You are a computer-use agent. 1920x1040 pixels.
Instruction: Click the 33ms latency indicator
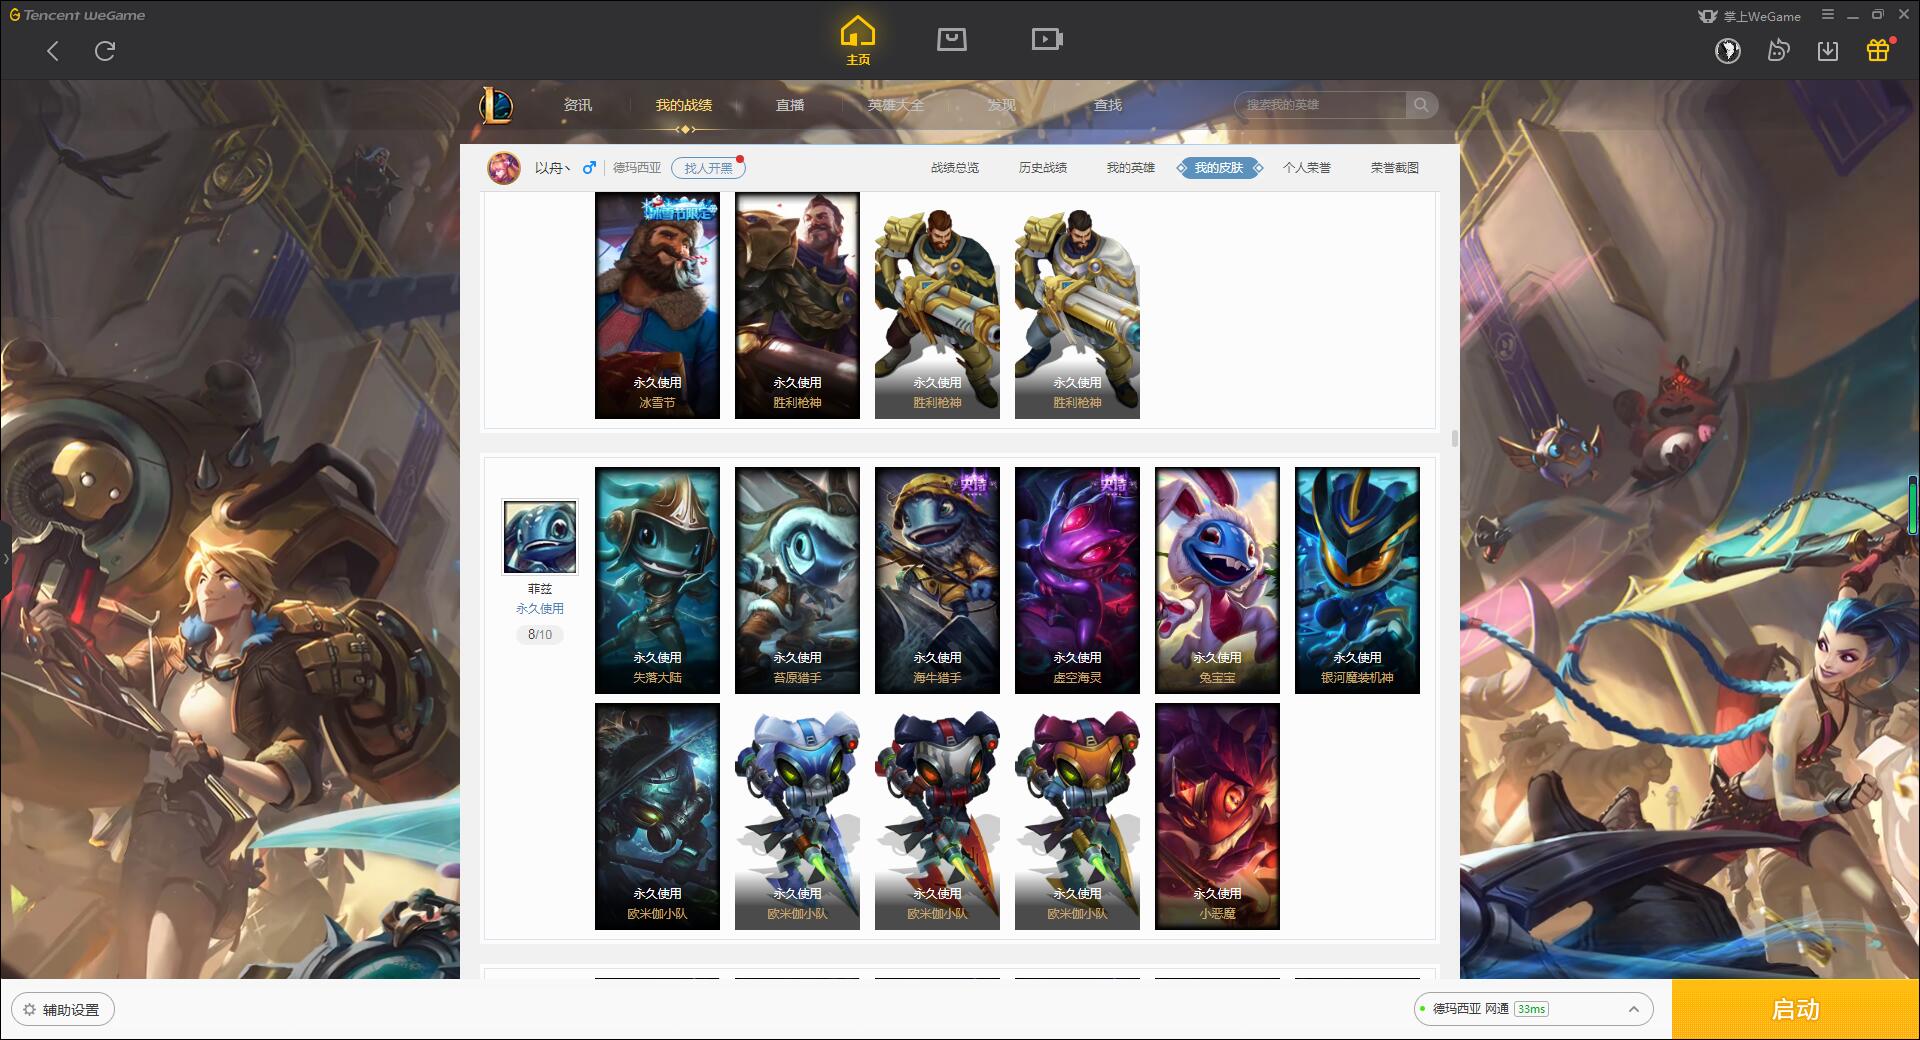click(1531, 1009)
